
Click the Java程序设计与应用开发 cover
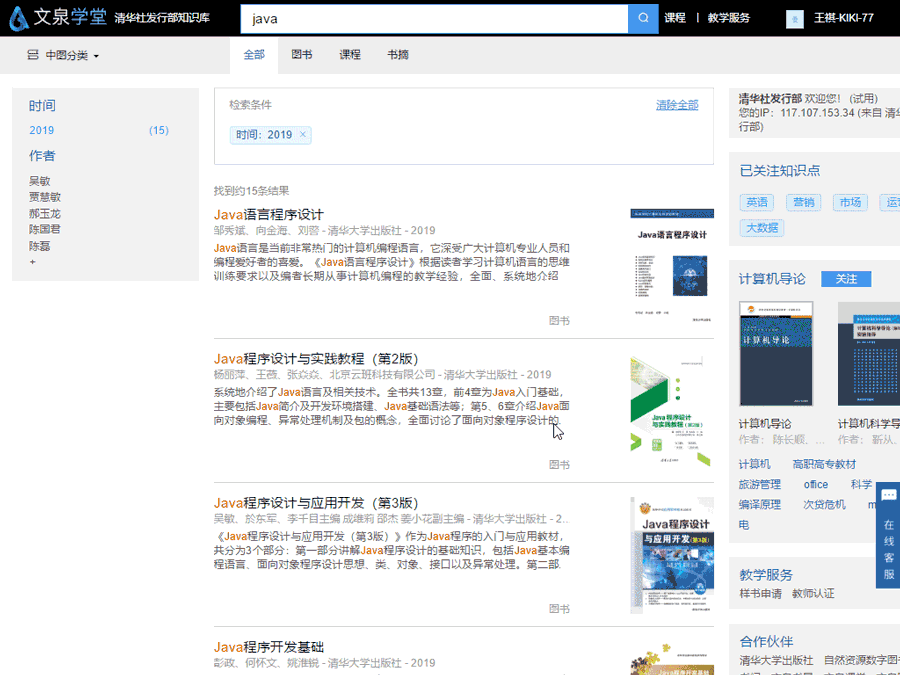point(672,555)
